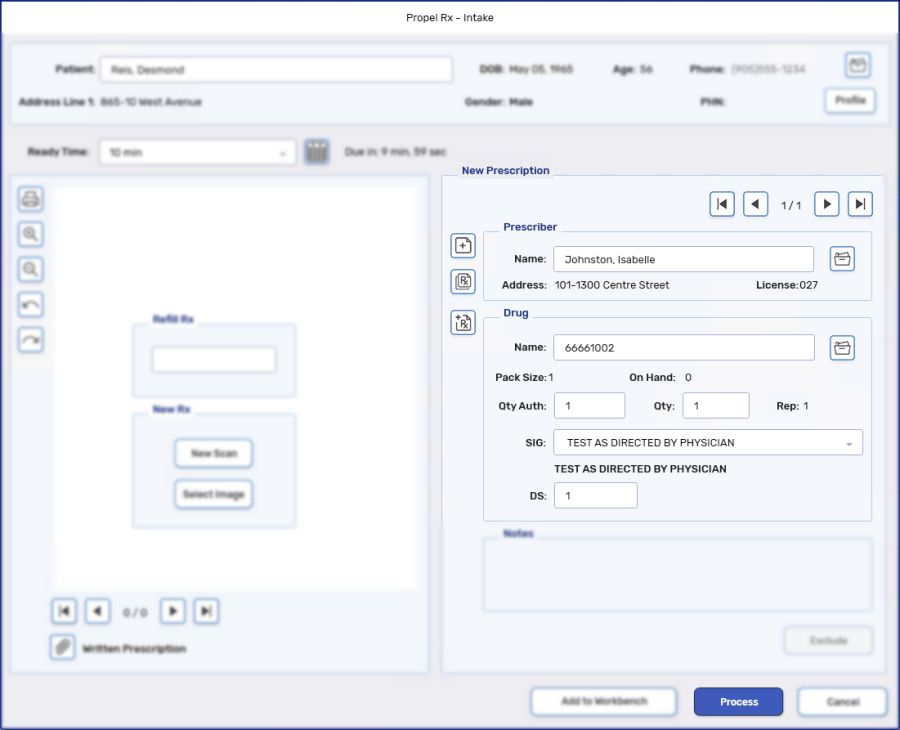Rotate the scanned image counter-clockwise
The image size is (900, 730).
[x=31, y=305]
